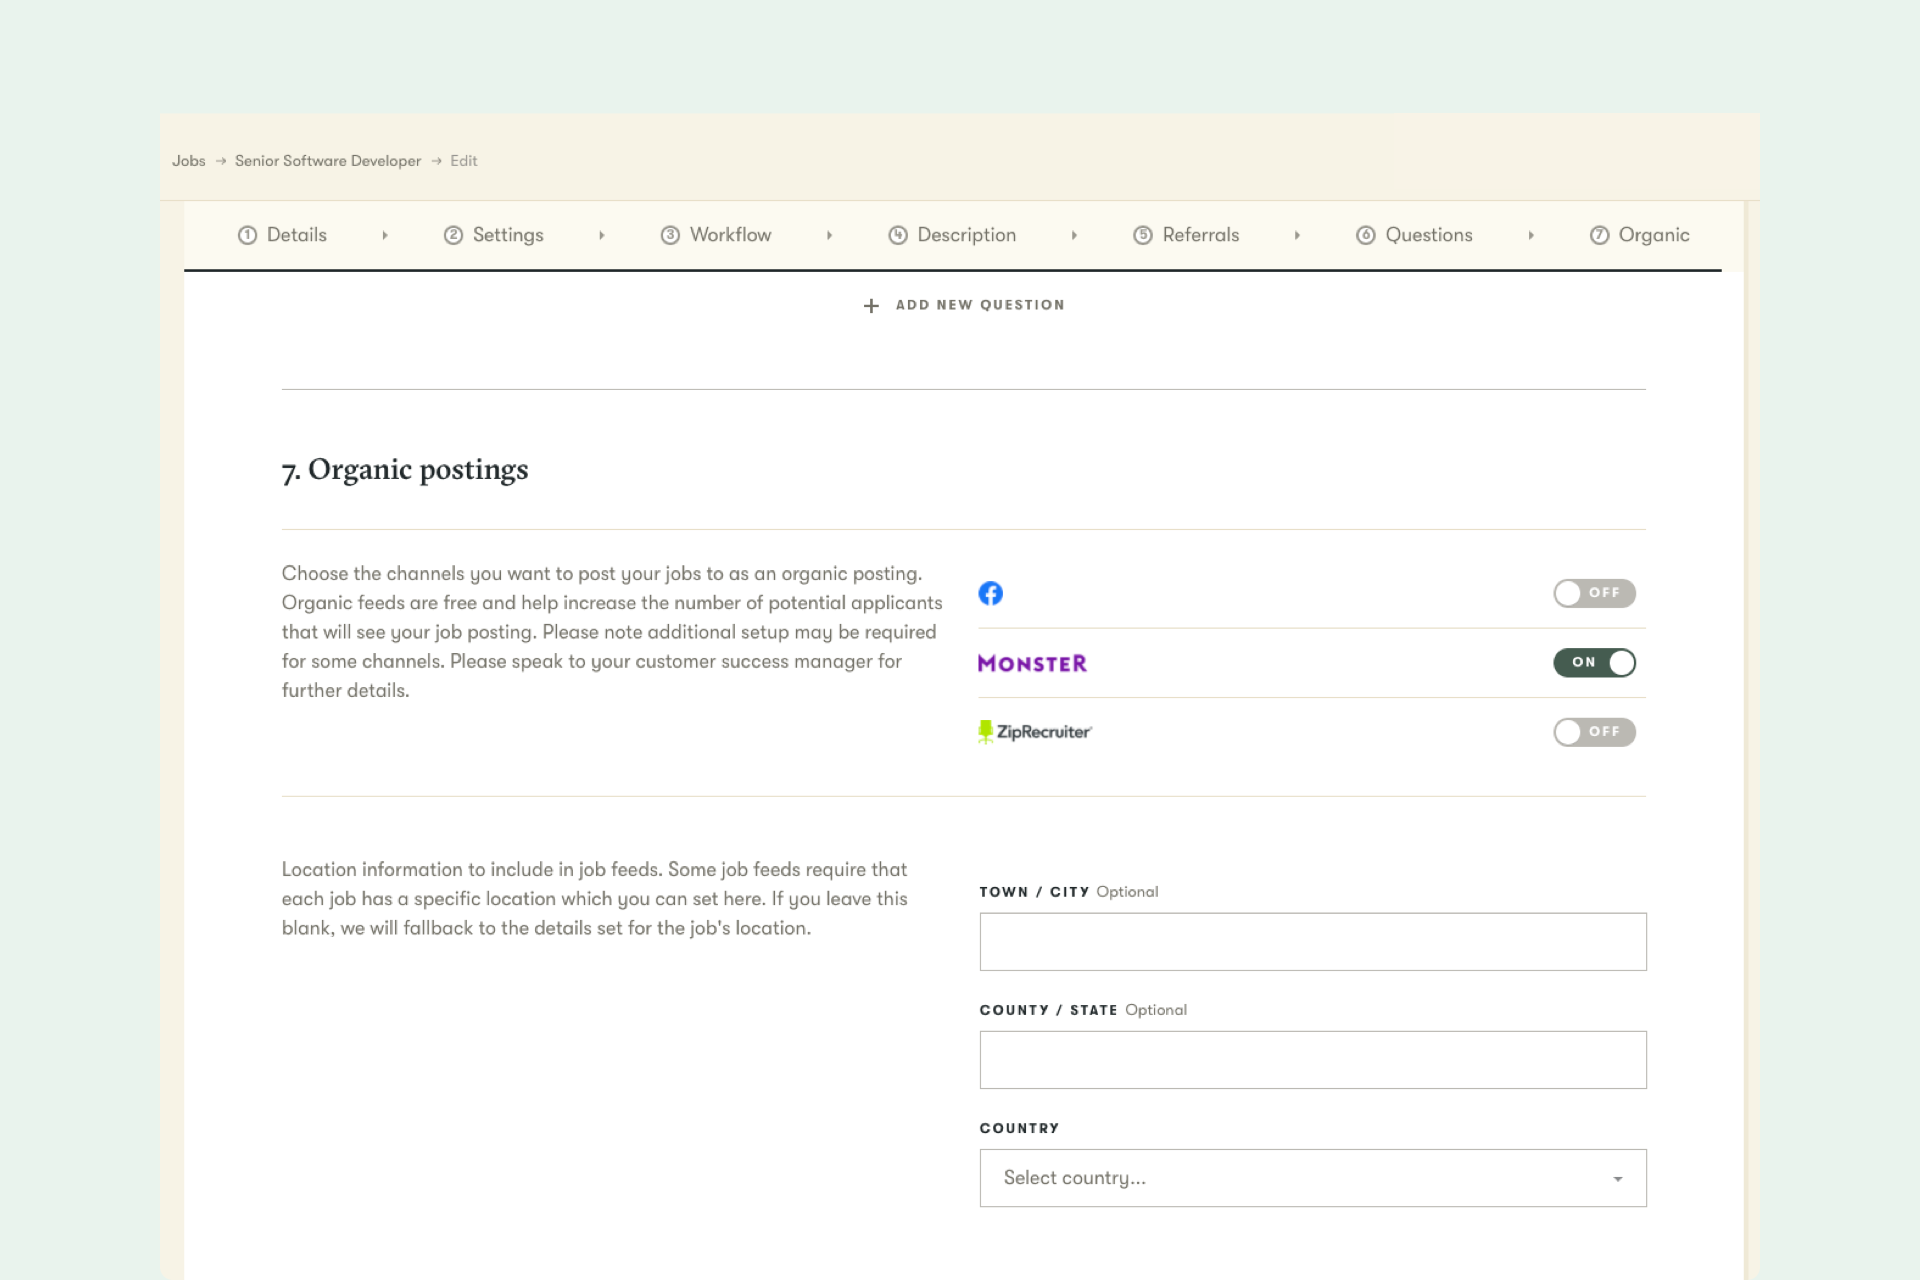Open the Select country dropdown
This screenshot has height=1280, width=1920.
click(x=1311, y=1177)
